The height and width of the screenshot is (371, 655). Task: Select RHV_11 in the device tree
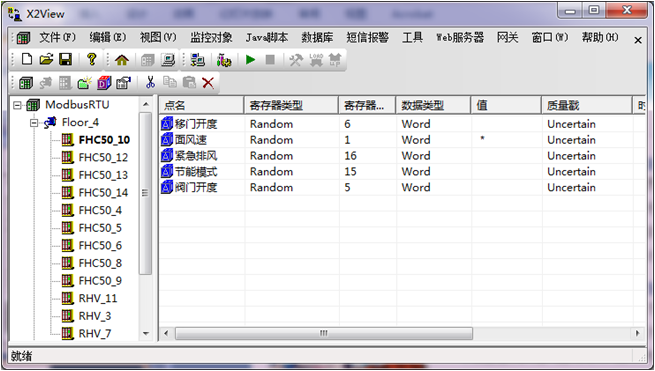coord(98,298)
